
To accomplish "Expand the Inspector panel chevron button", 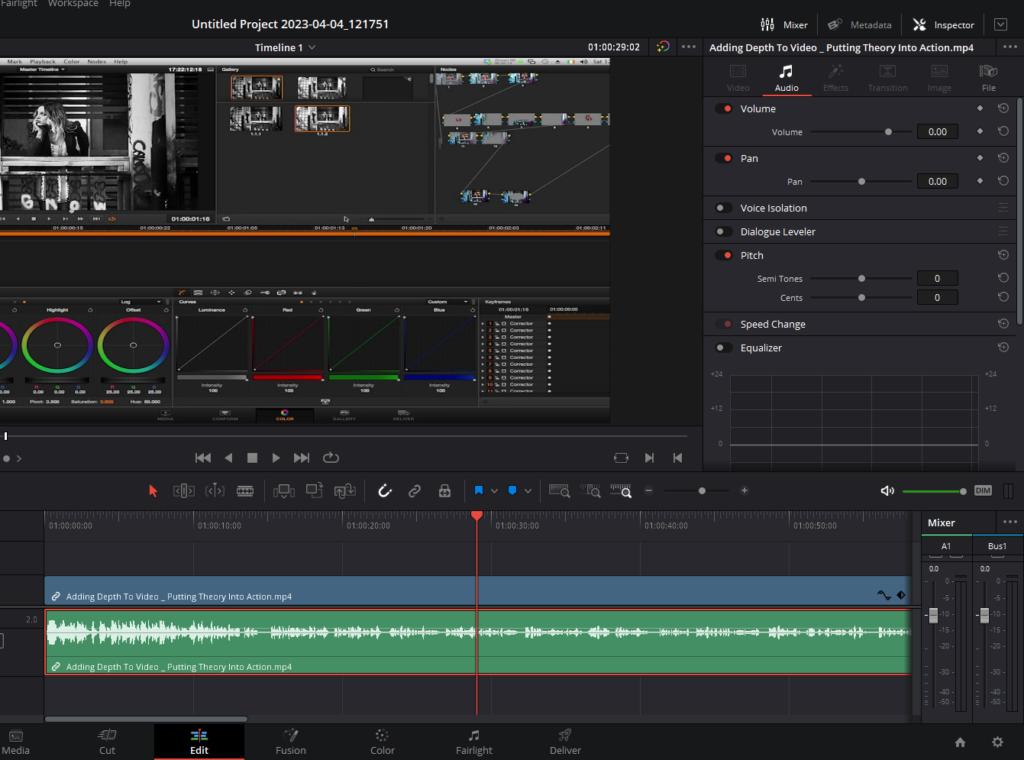I will 1000,25.
